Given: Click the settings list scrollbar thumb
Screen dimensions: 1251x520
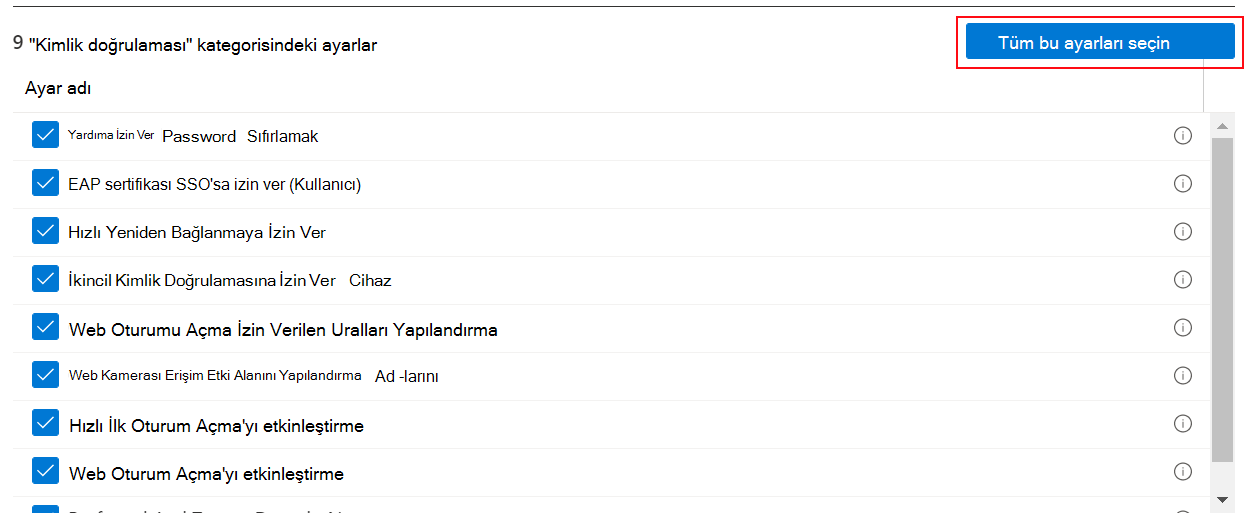Looking at the screenshot, I should pyautogui.click(x=1222, y=300).
